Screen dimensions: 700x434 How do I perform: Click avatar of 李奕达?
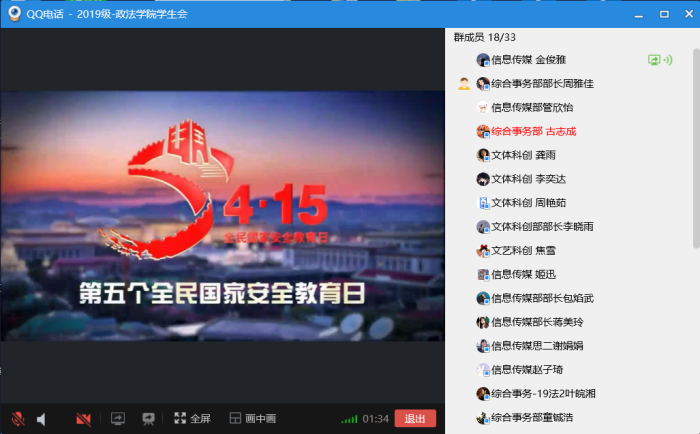pos(483,179)
